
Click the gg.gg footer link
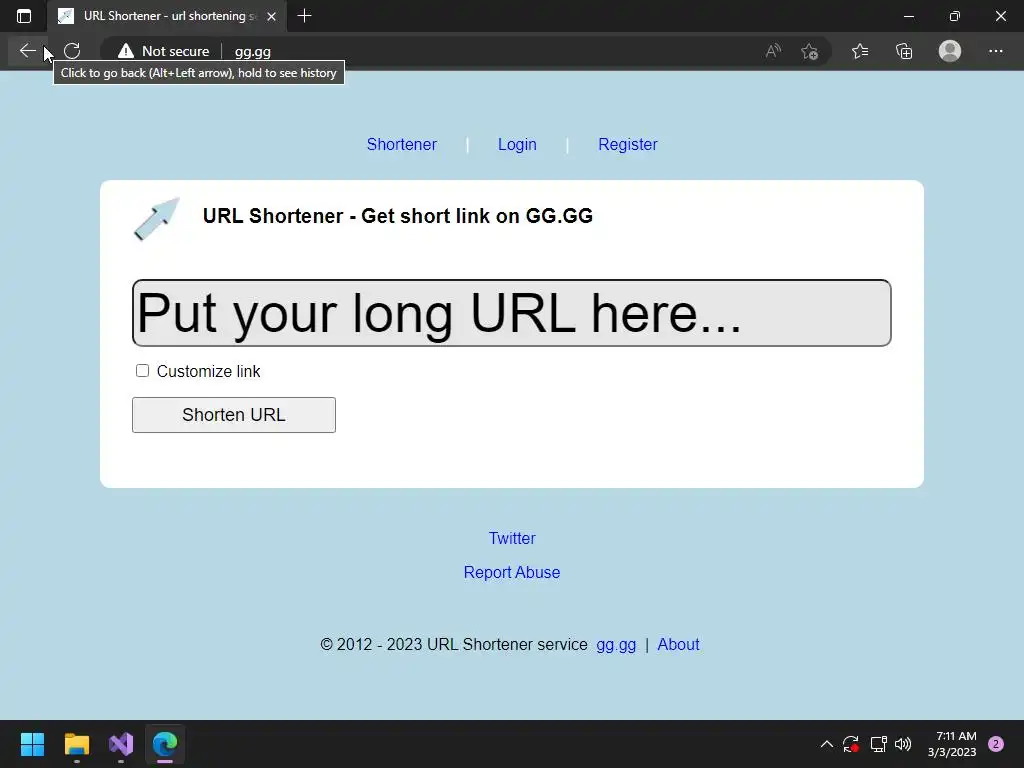click(x=616, y=645)
